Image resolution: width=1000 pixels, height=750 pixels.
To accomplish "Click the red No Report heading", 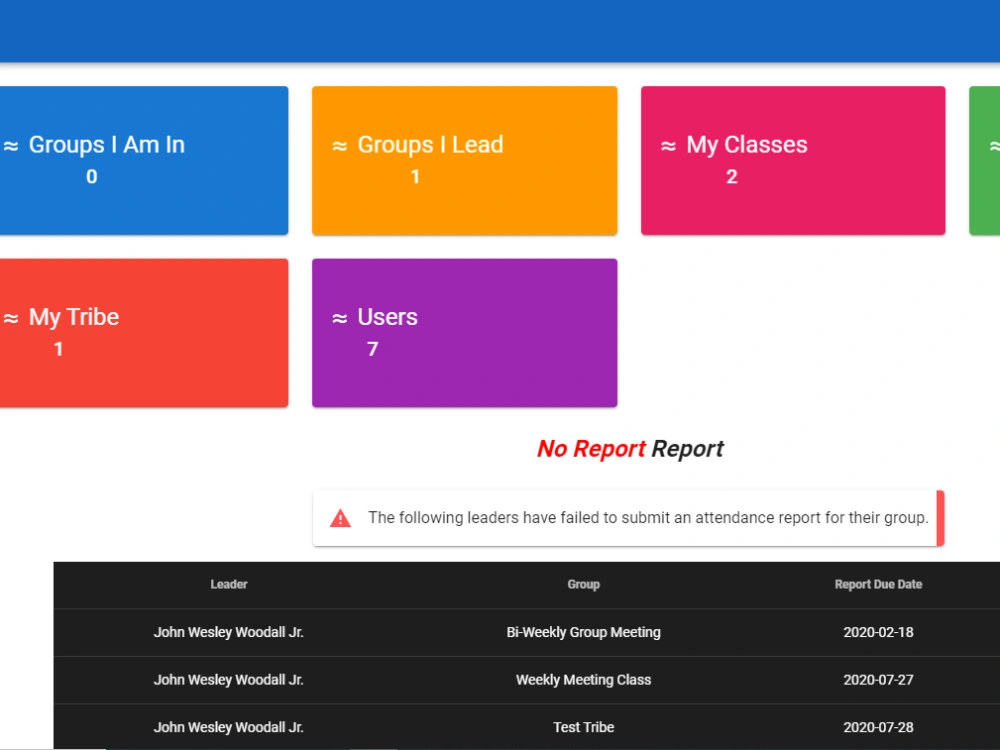I will (591, 449).
